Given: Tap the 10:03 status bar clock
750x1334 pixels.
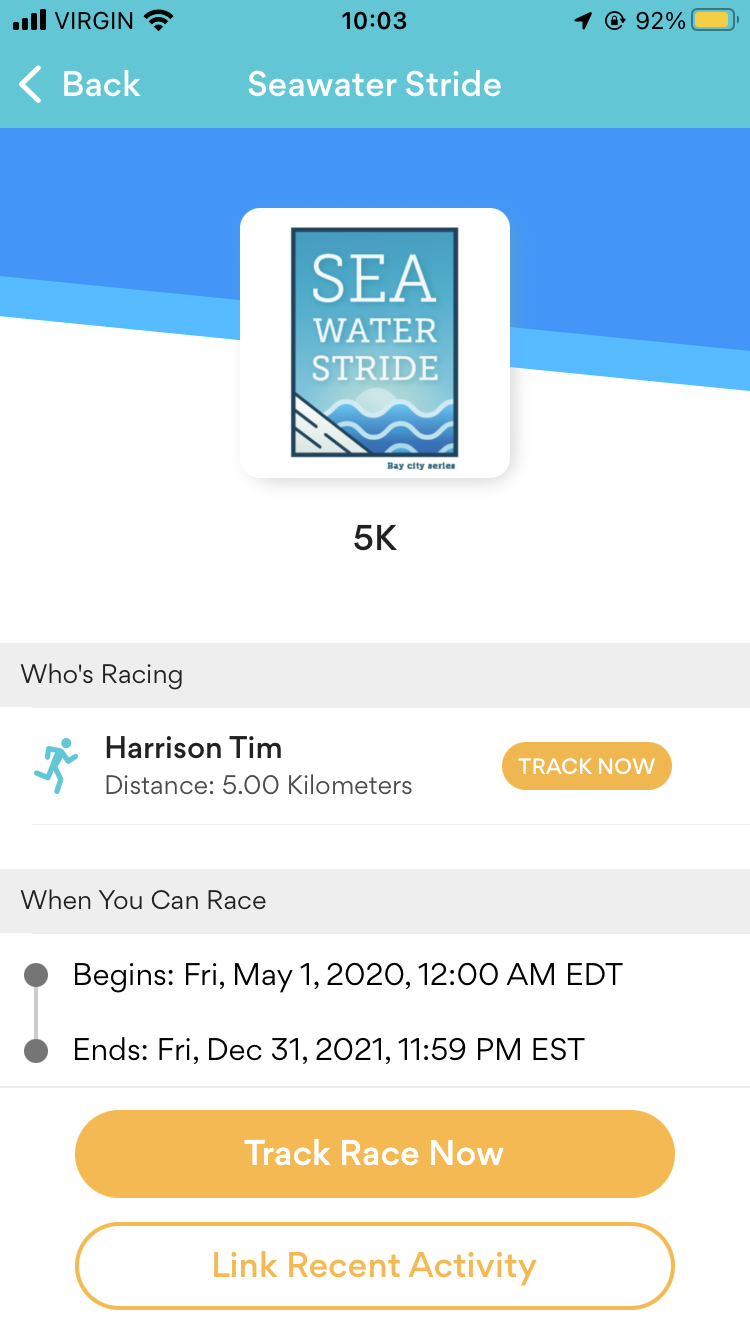Looking at the screenshot, I should click(x=374, y=21).
